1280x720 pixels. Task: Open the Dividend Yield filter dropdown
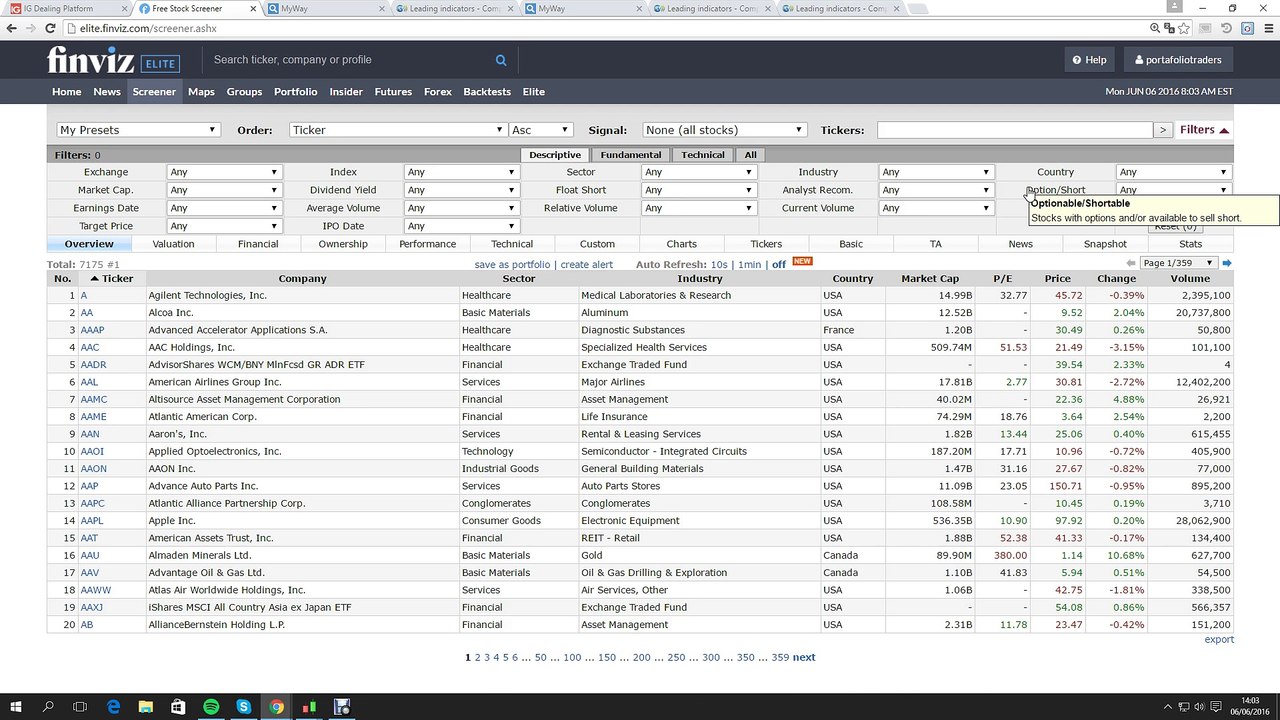[461, 190]
